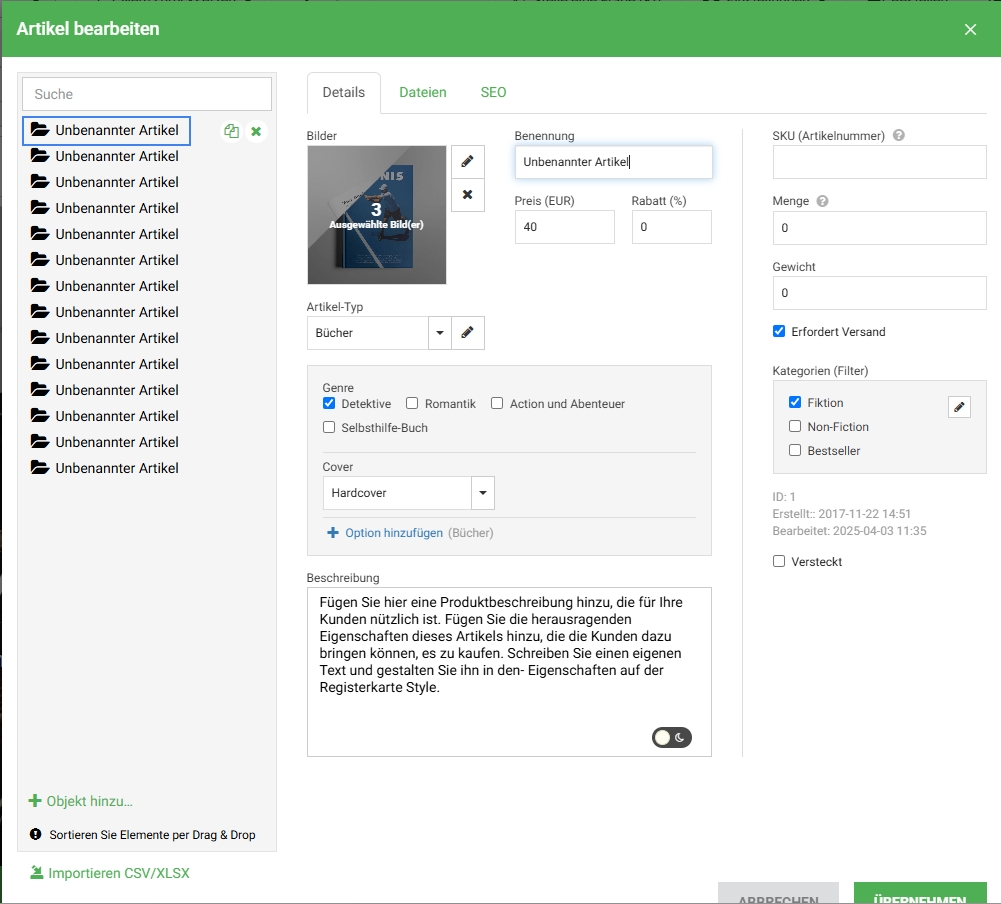Delete first article using green X icon
Viewport: 1001px width, 904px height.
point(256,131)
